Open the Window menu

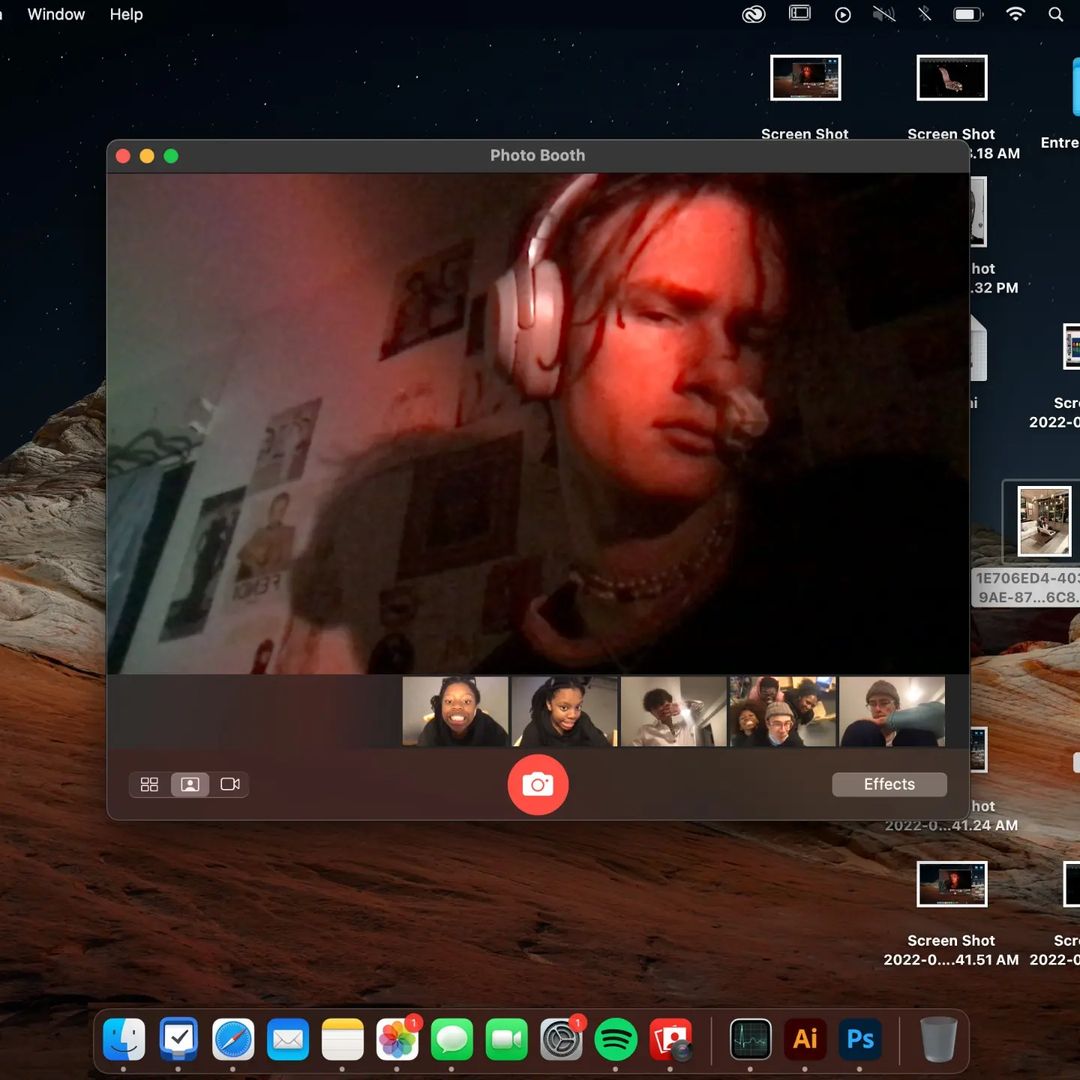point(56,15)
